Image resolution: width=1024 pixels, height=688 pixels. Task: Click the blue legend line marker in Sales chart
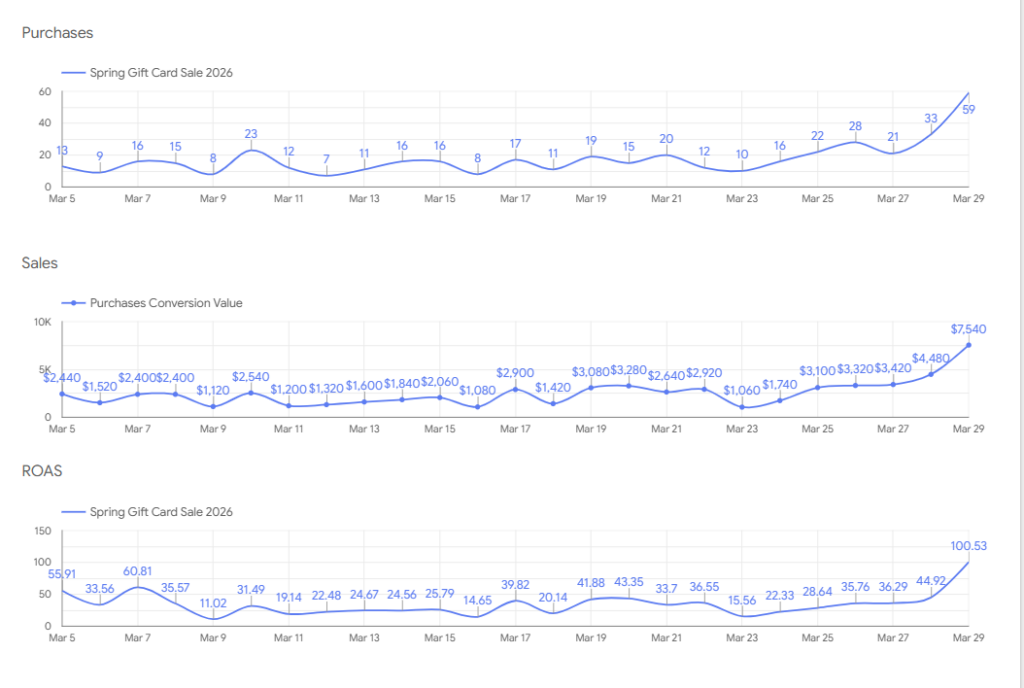[74, 302]
